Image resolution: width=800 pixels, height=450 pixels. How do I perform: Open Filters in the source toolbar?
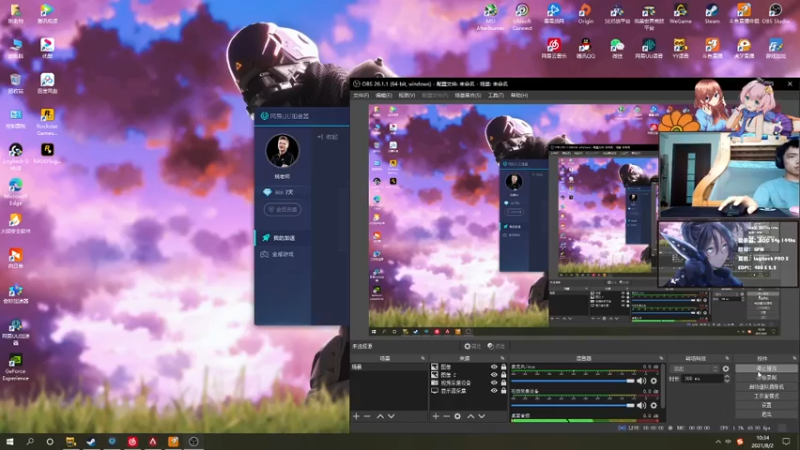496,346
